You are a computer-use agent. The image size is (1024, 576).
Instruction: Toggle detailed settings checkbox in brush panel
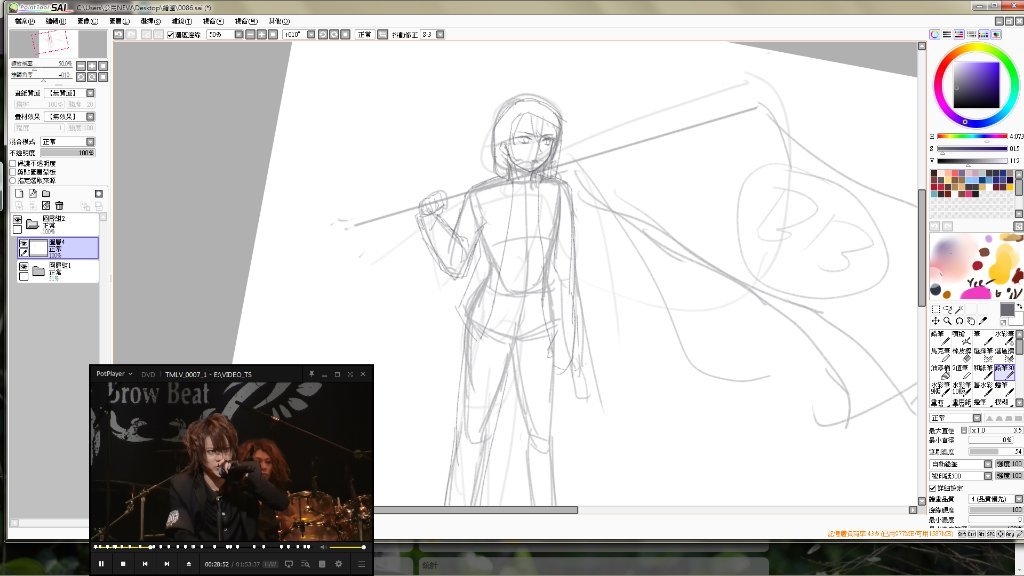pos(933,488)
